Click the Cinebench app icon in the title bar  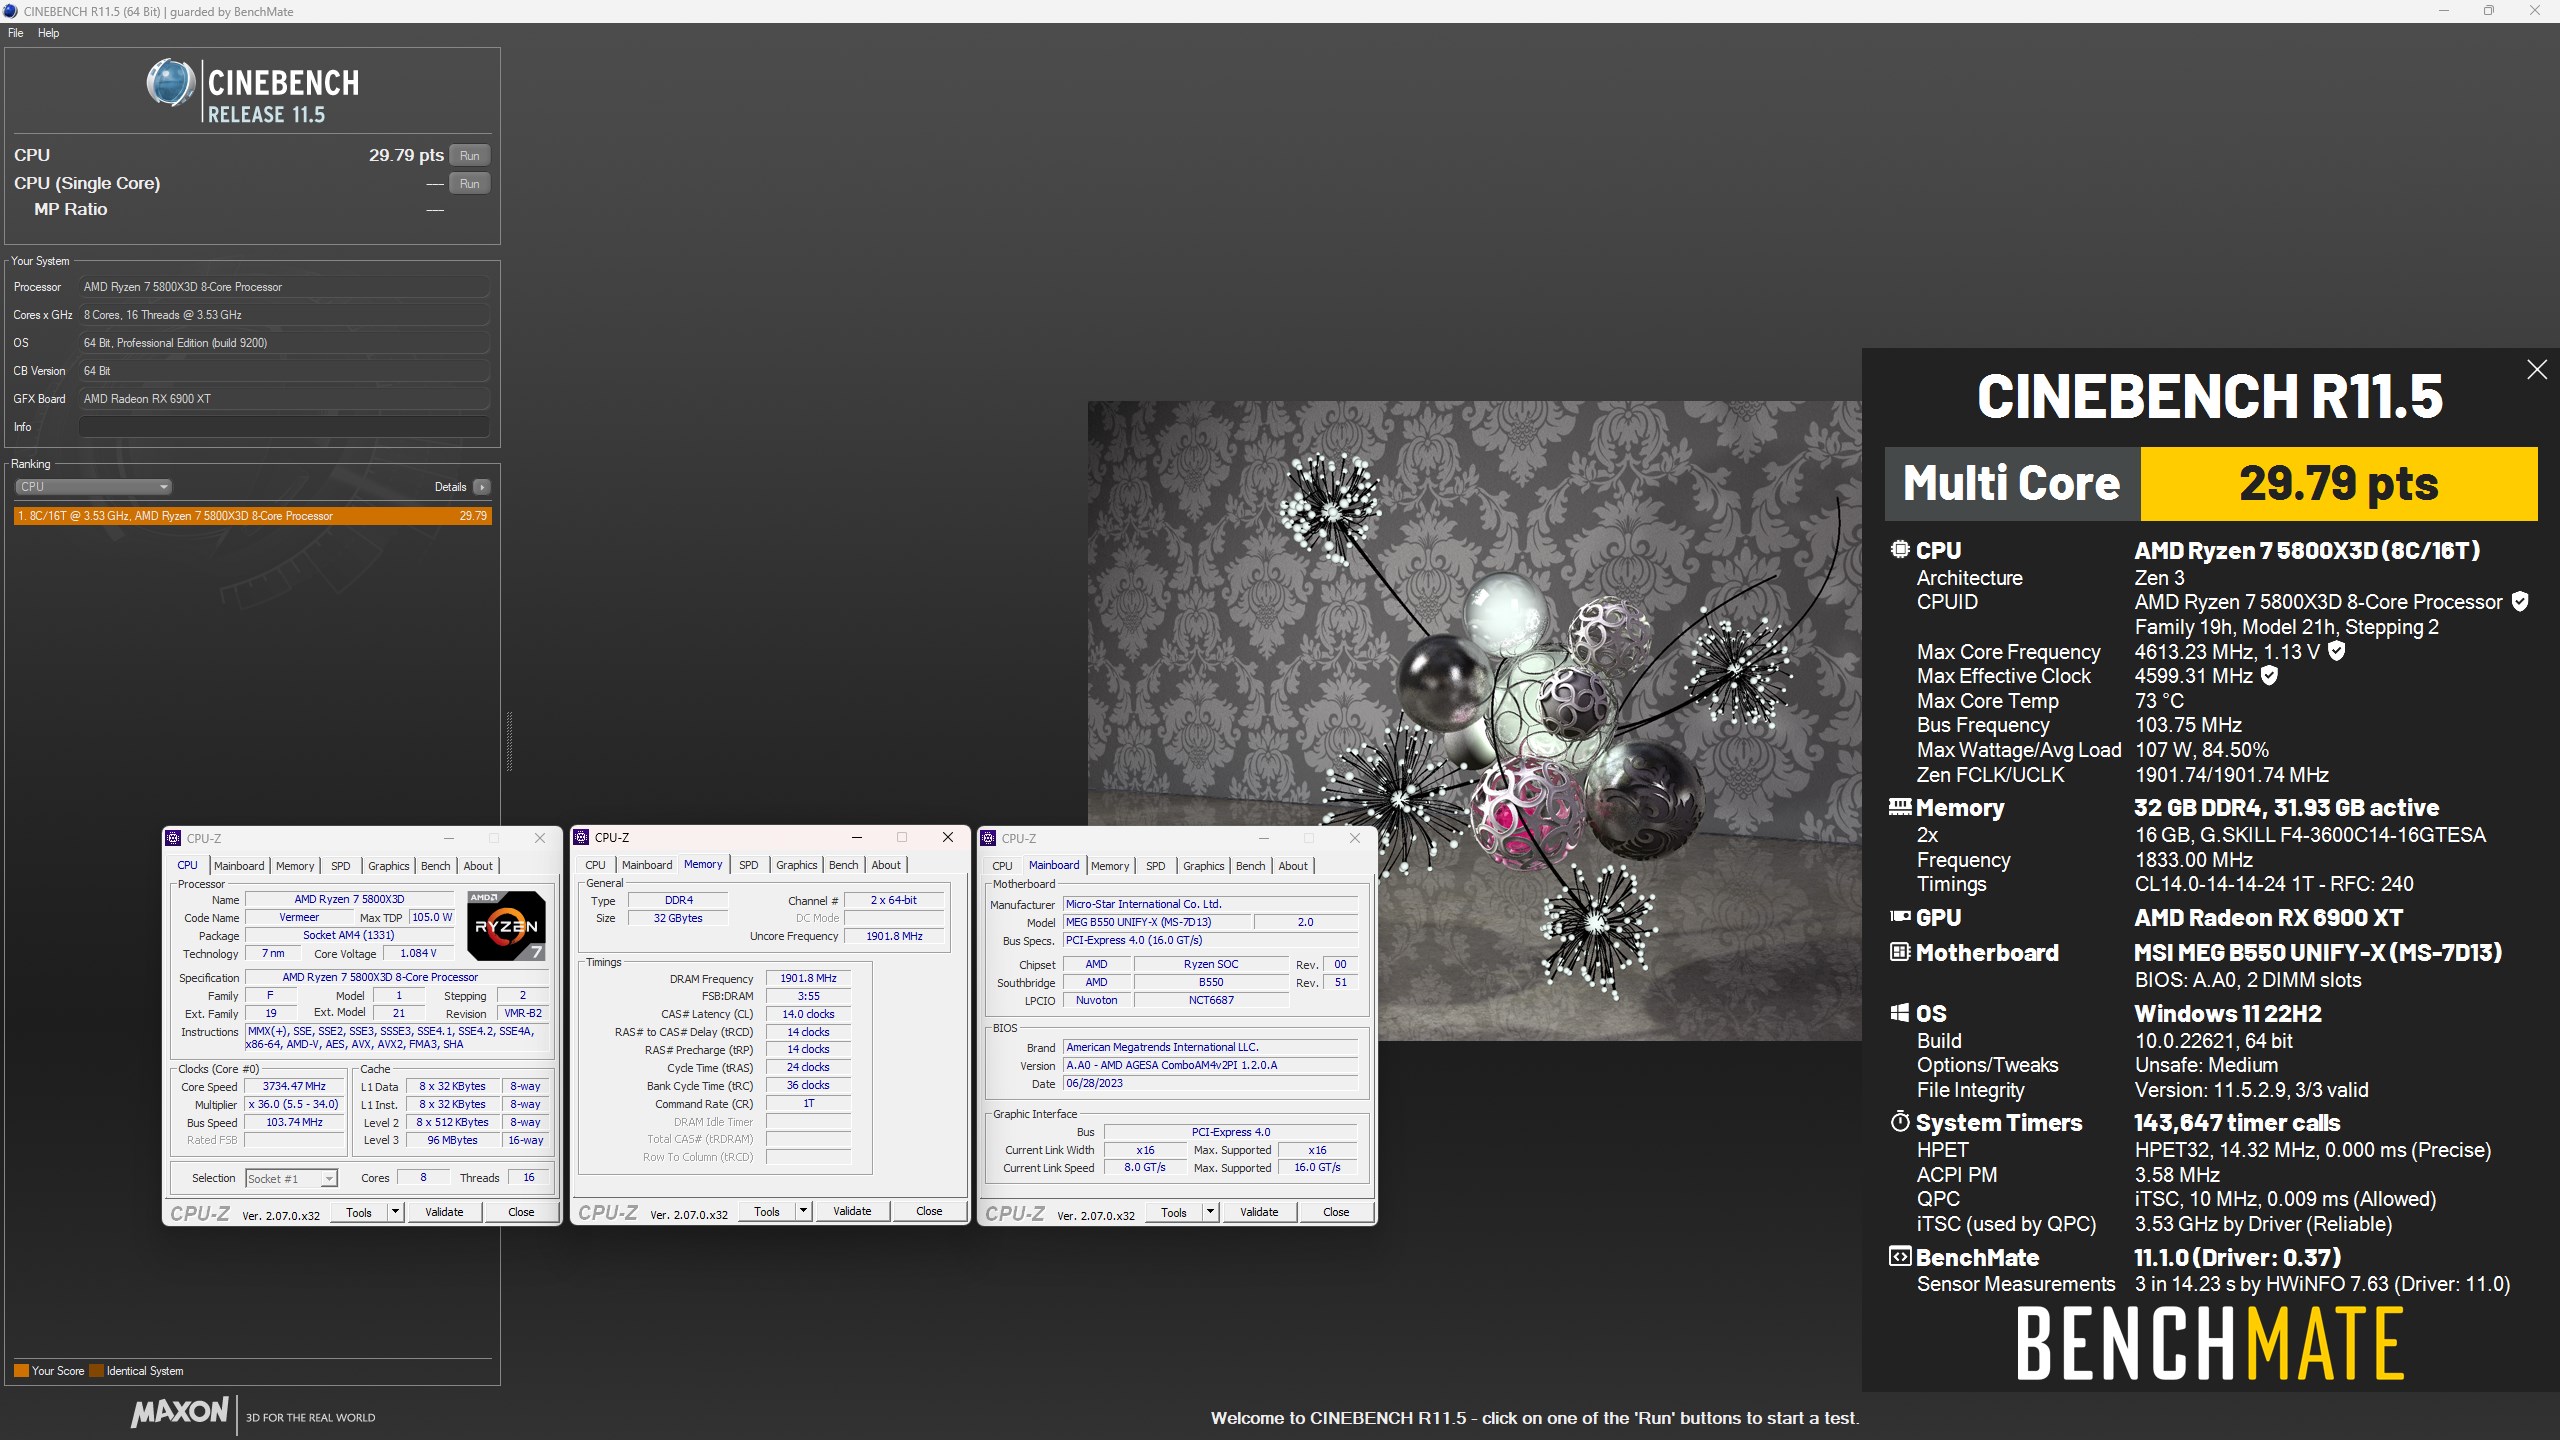[x=10, y=11]
